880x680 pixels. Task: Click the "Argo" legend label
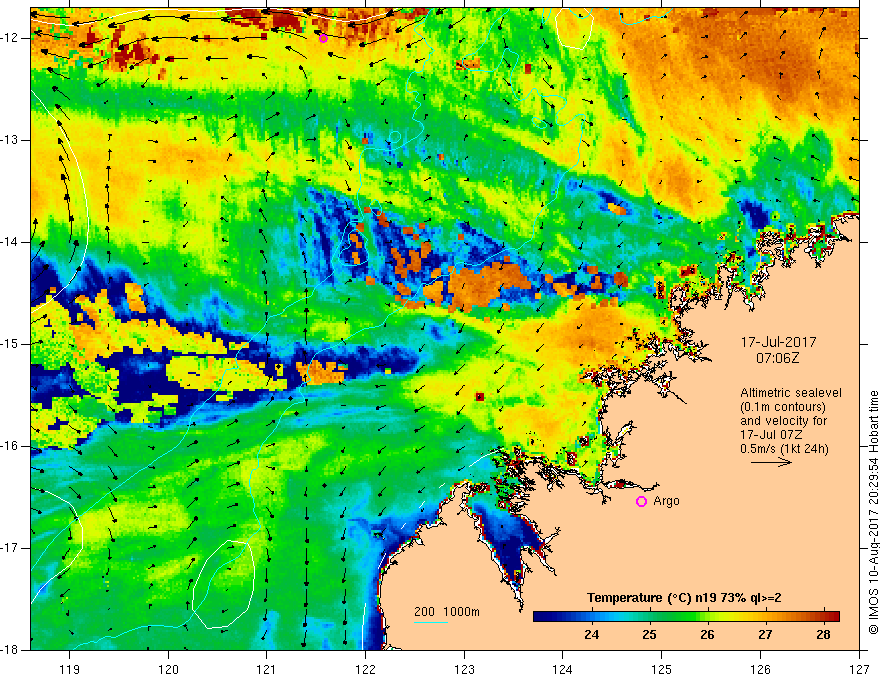click(x=666, y=501)
